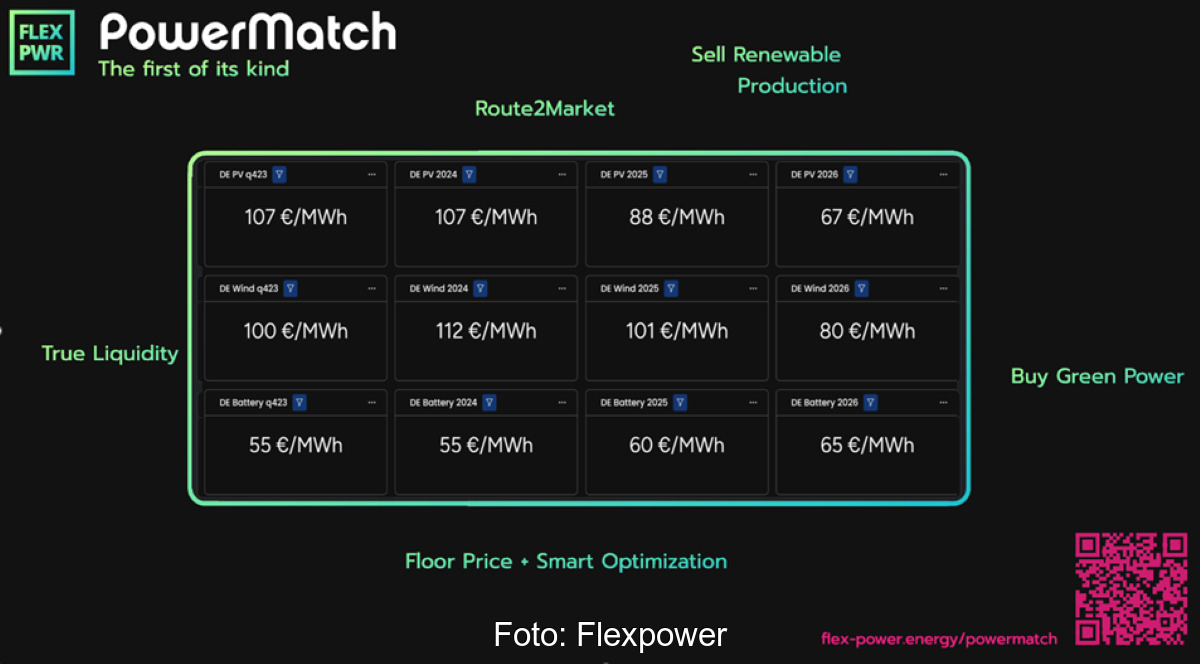The height and width of the screenshot is (664, 1200).
Task: Select the DE Wind 2024 112 €/MWh card
Action: coord(486,331)
